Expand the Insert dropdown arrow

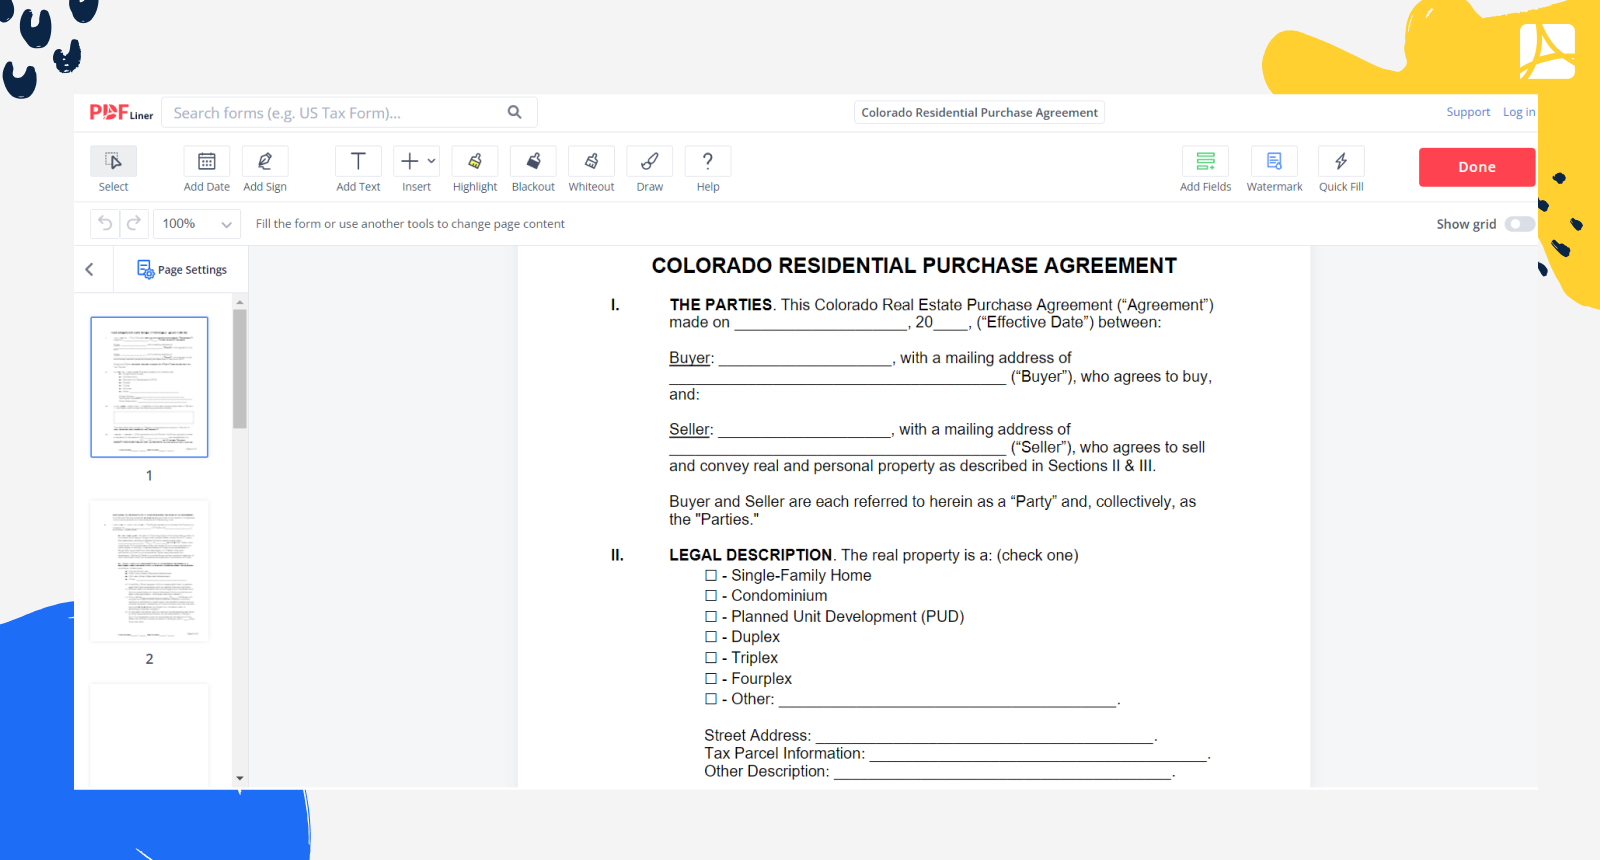(432, 161)
